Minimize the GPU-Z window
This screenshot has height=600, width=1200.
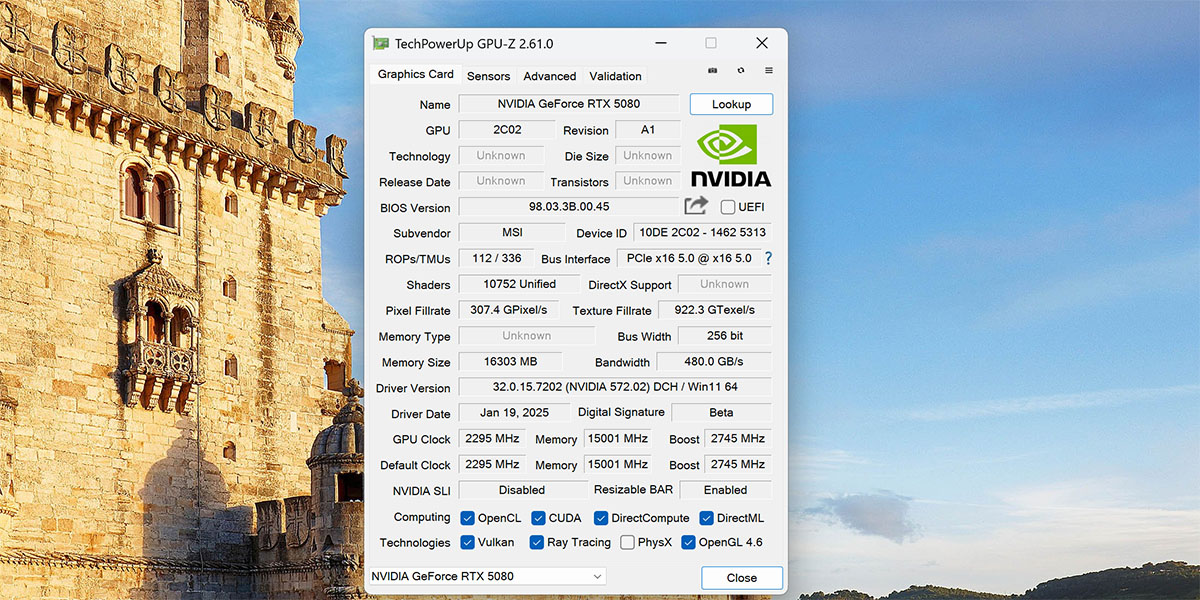coord(660,43)
